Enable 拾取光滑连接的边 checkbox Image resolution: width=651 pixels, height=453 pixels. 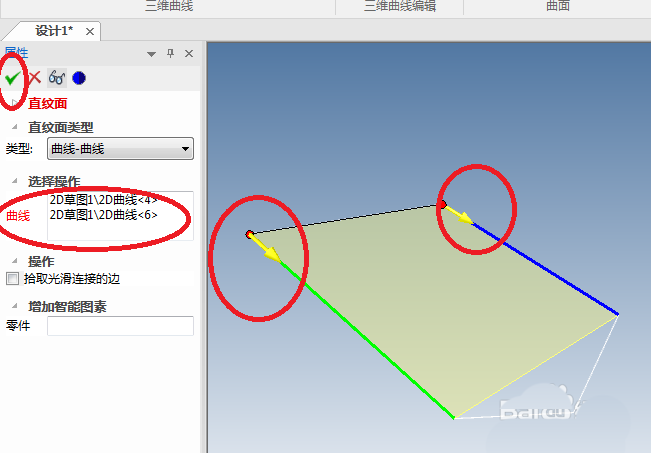(x=12, y=278)
